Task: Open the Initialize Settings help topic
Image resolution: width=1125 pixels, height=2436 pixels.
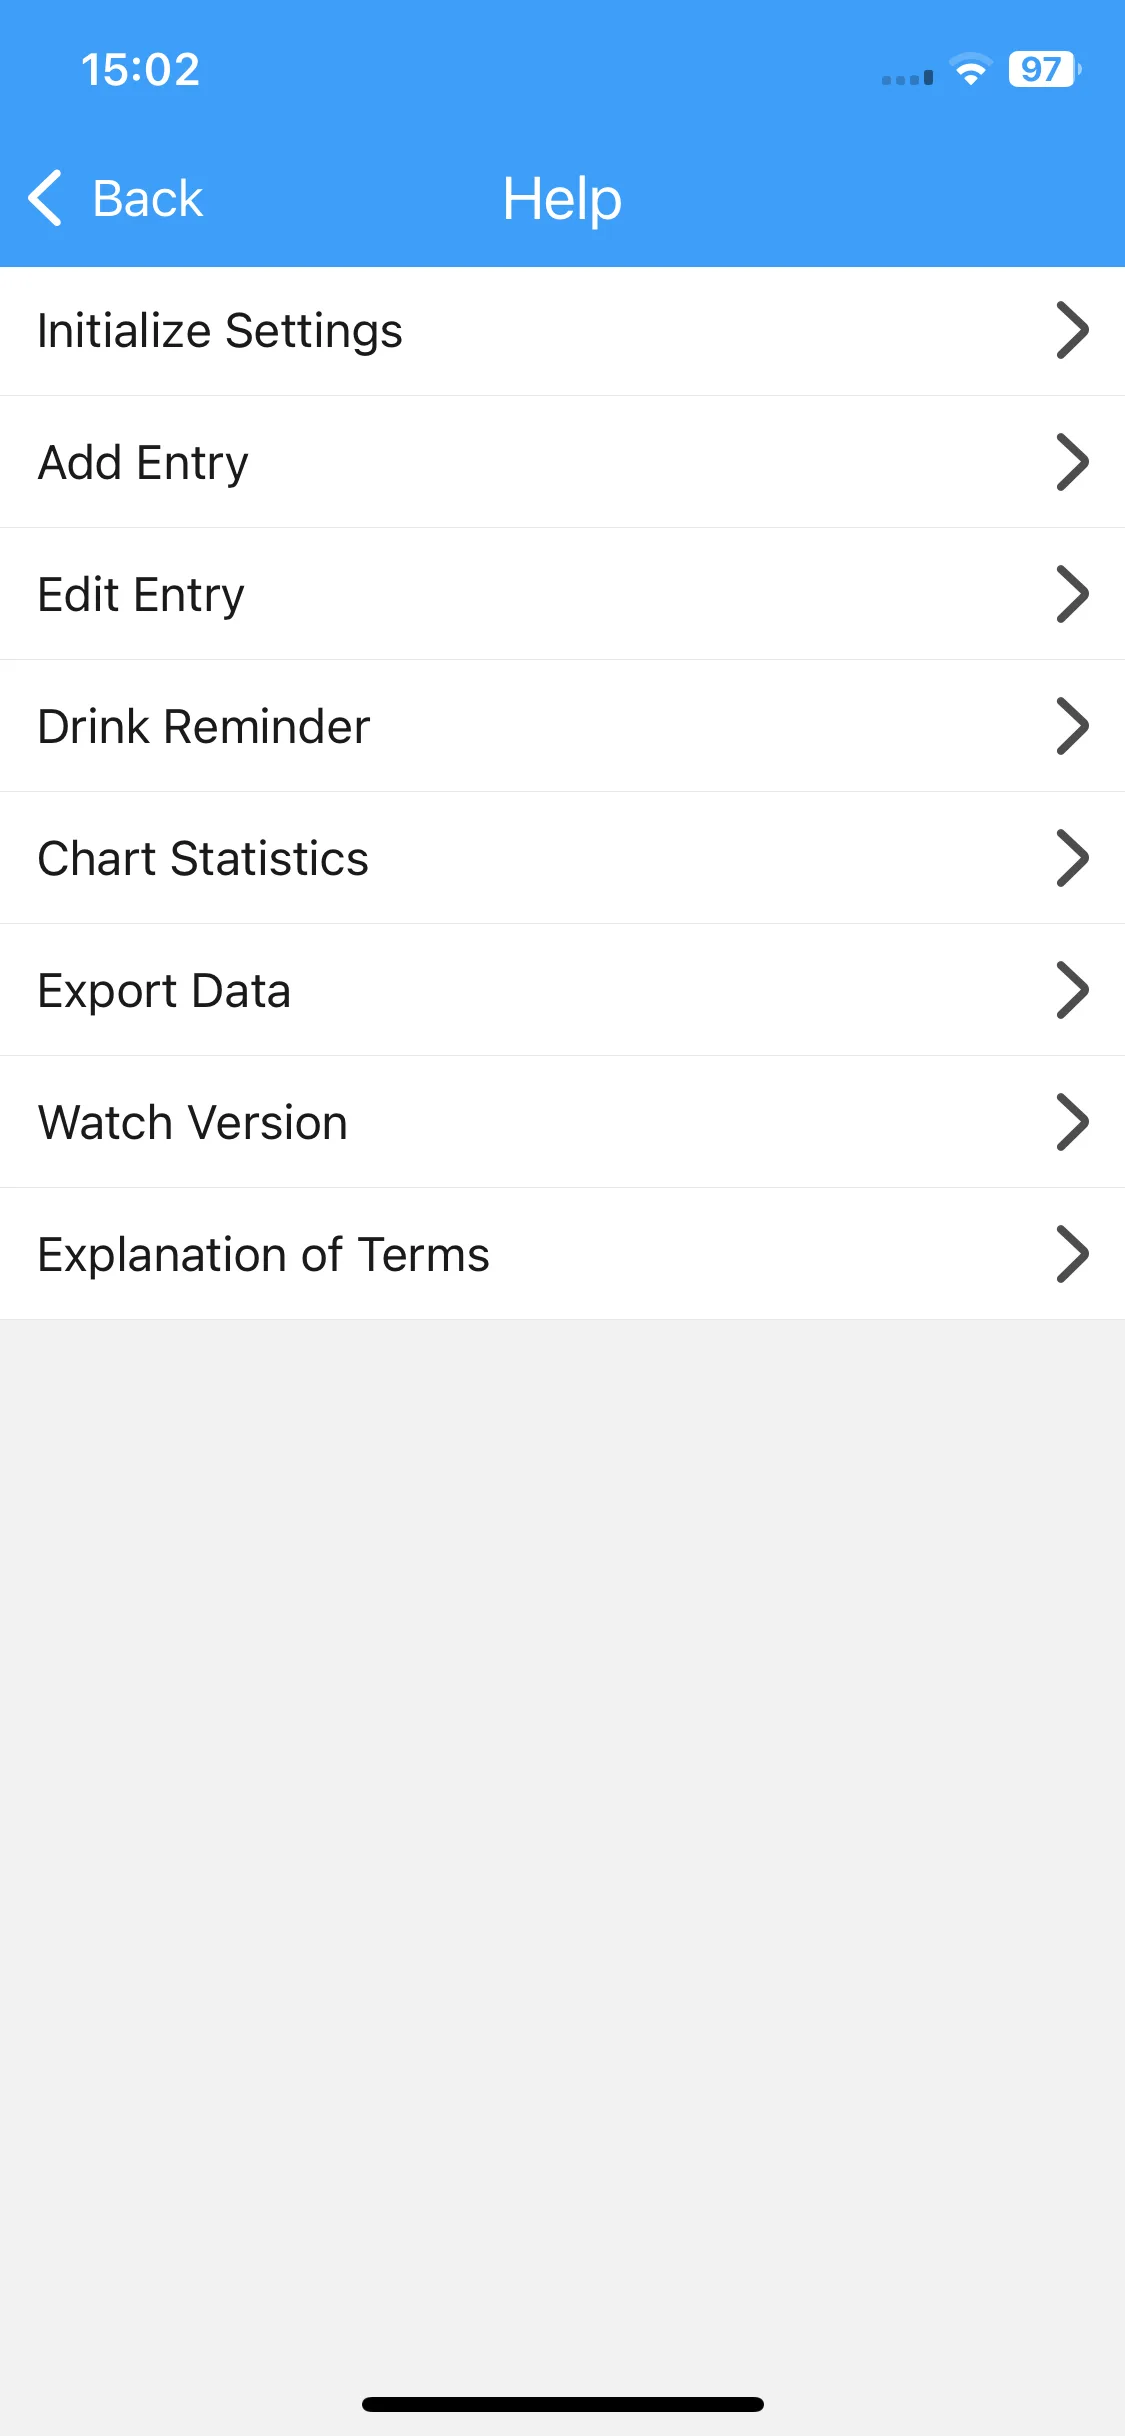Action: (x=562, y=331)
